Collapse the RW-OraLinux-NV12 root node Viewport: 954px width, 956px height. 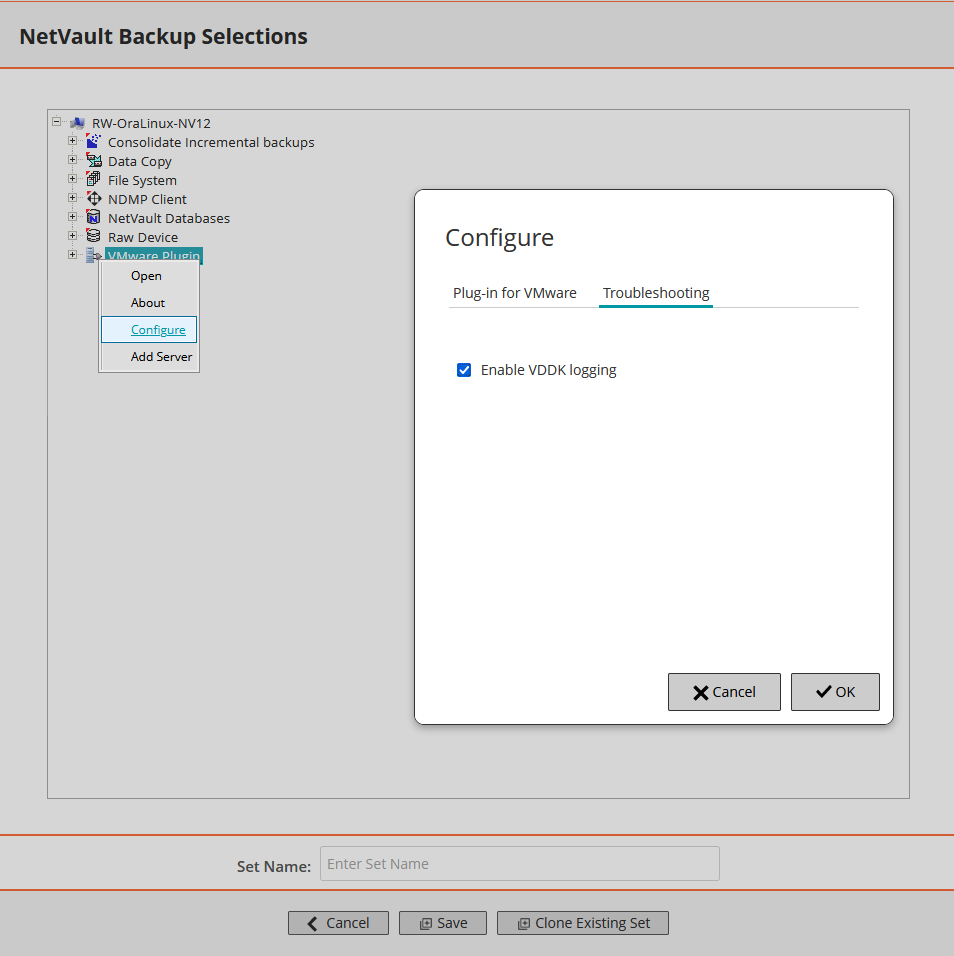[x=58, y=121]
